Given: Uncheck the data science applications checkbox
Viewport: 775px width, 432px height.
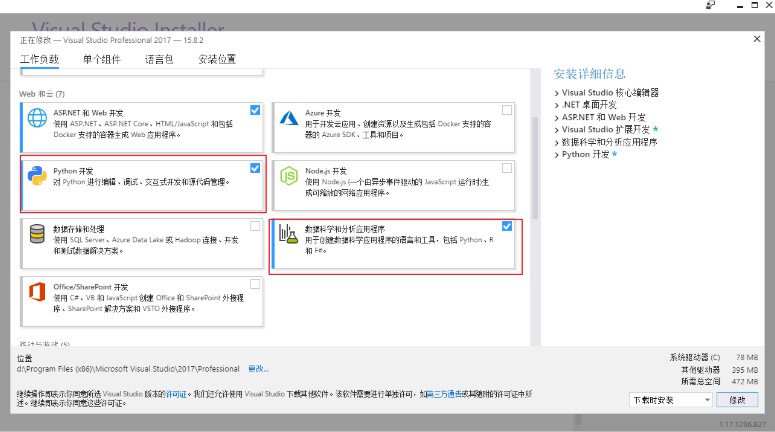Looking at the screenshot, I should tap(507, 226).
